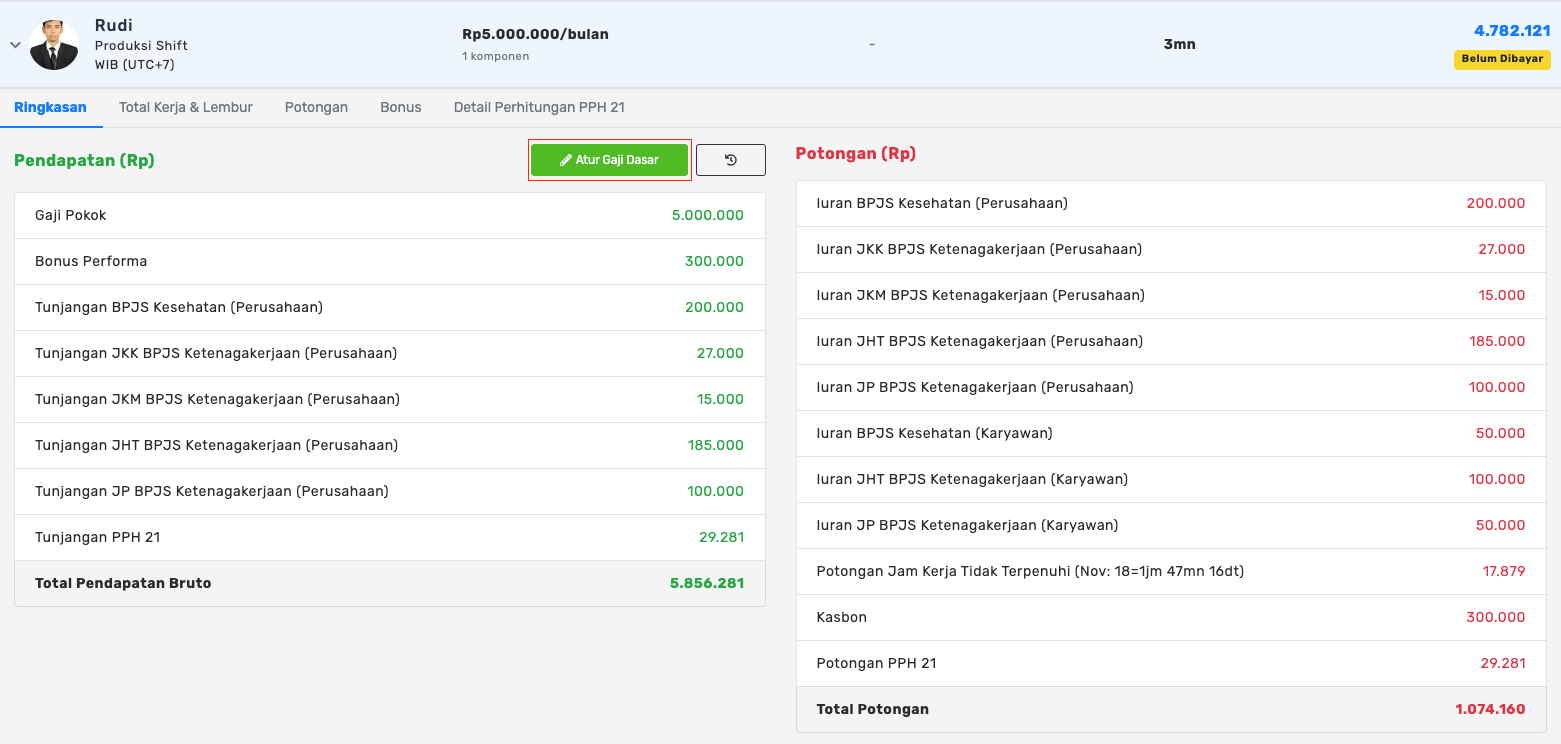This screenshot has width=1561, height=744.
Task: Select the Total Potongan summary row
Action: 1170,709
